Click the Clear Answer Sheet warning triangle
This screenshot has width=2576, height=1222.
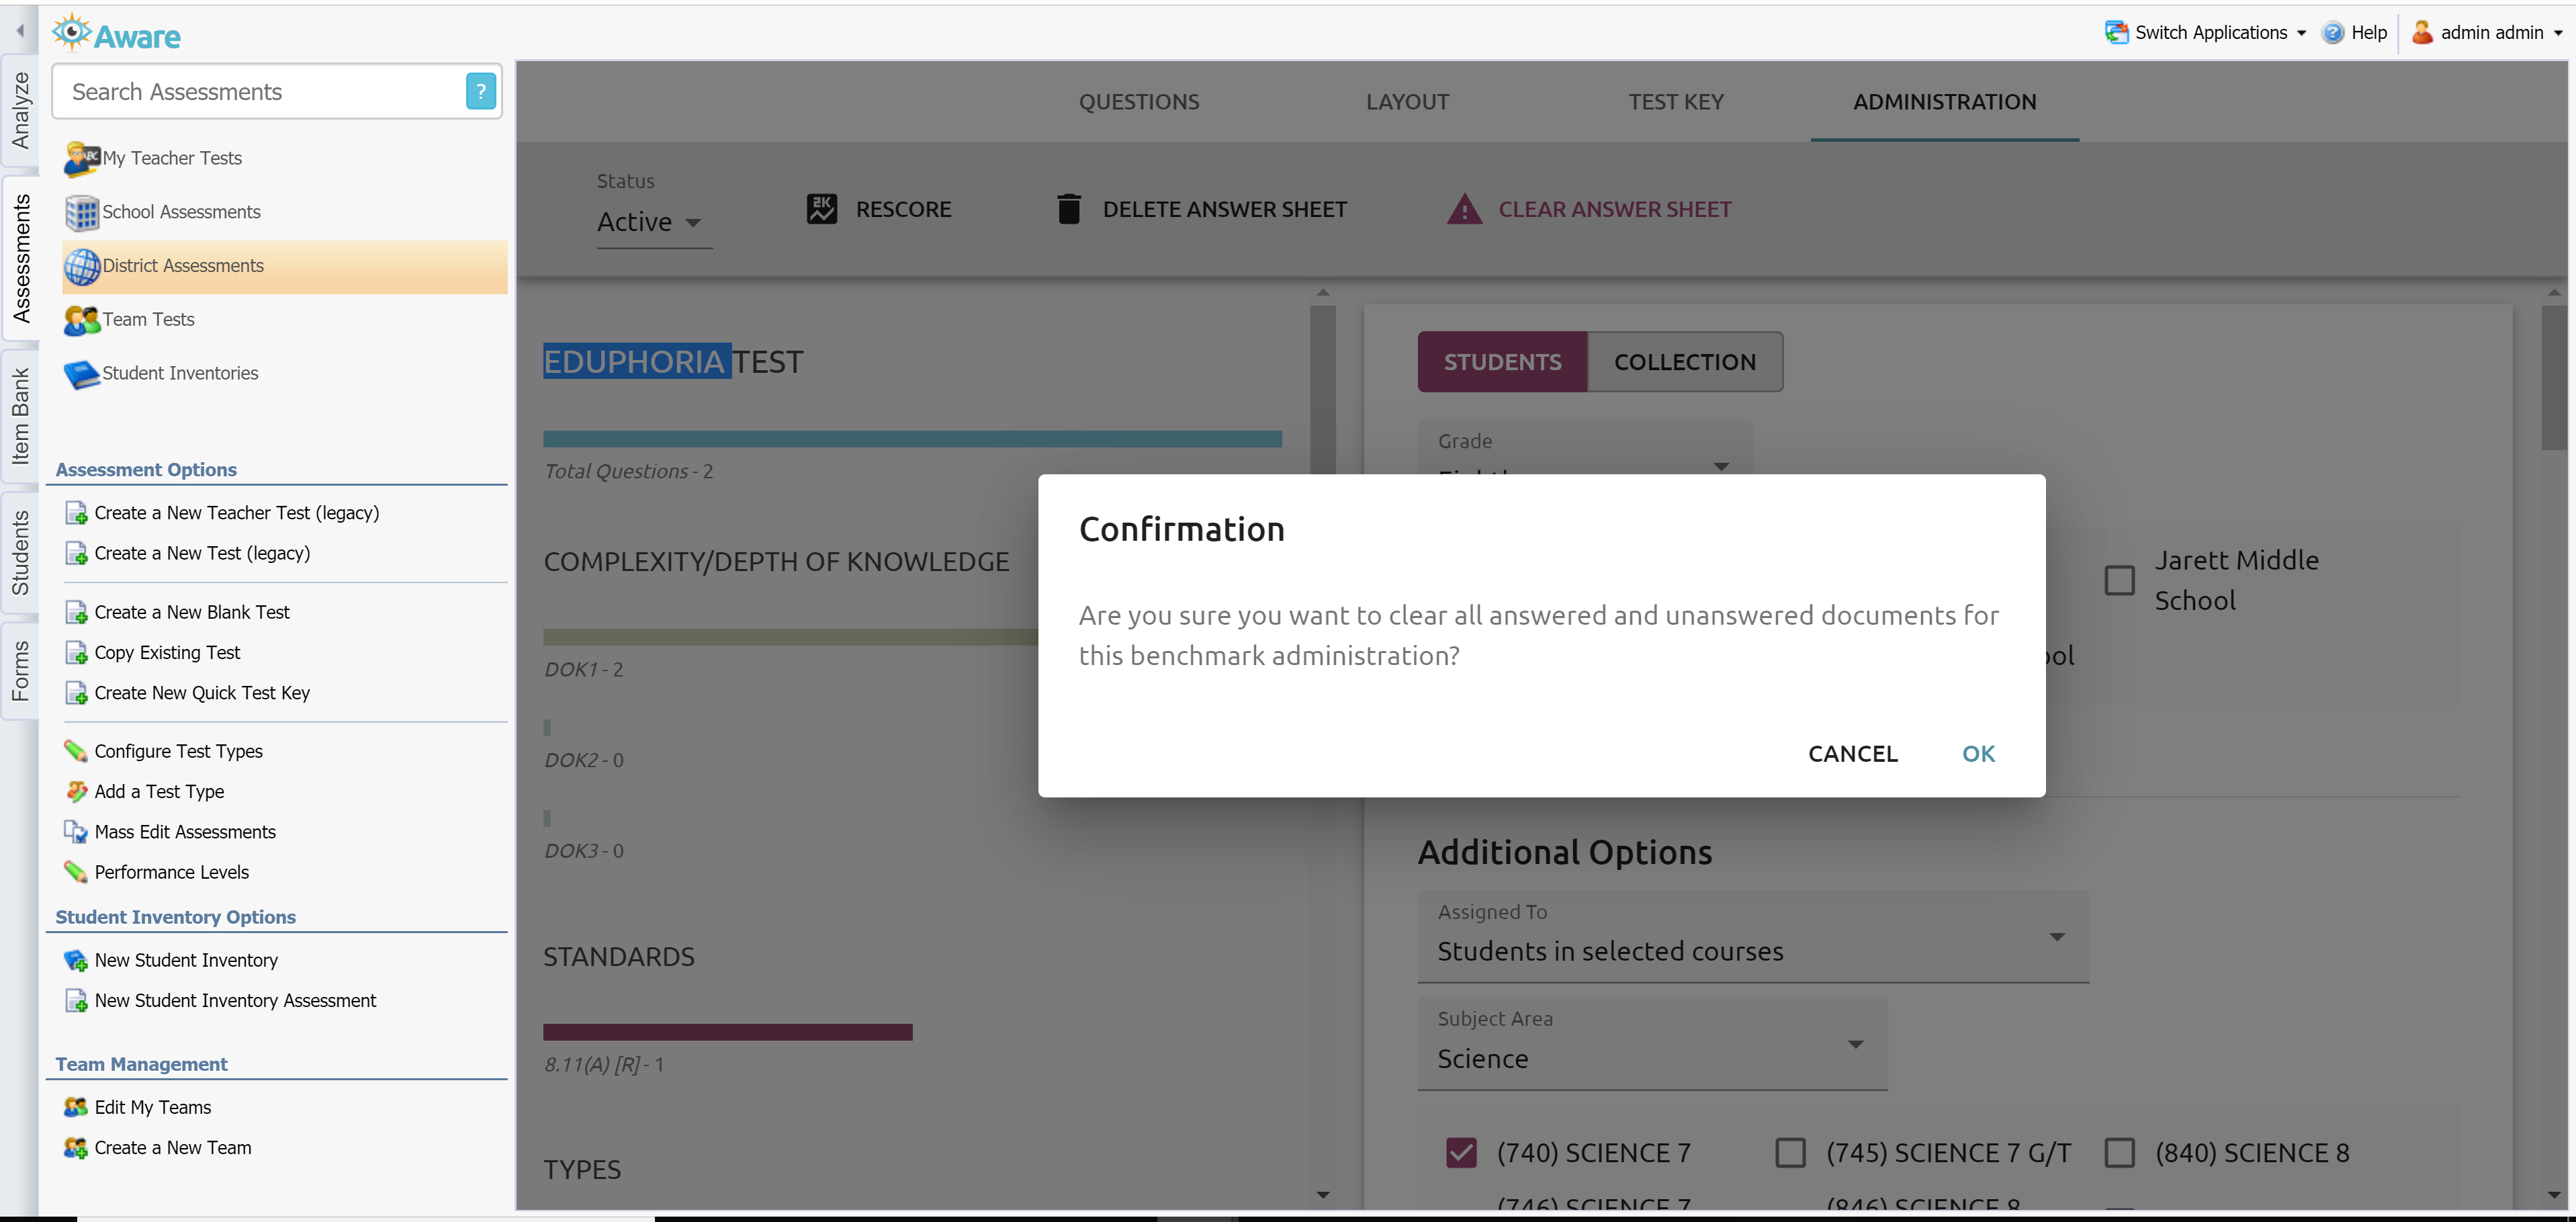click(1464, 209)
